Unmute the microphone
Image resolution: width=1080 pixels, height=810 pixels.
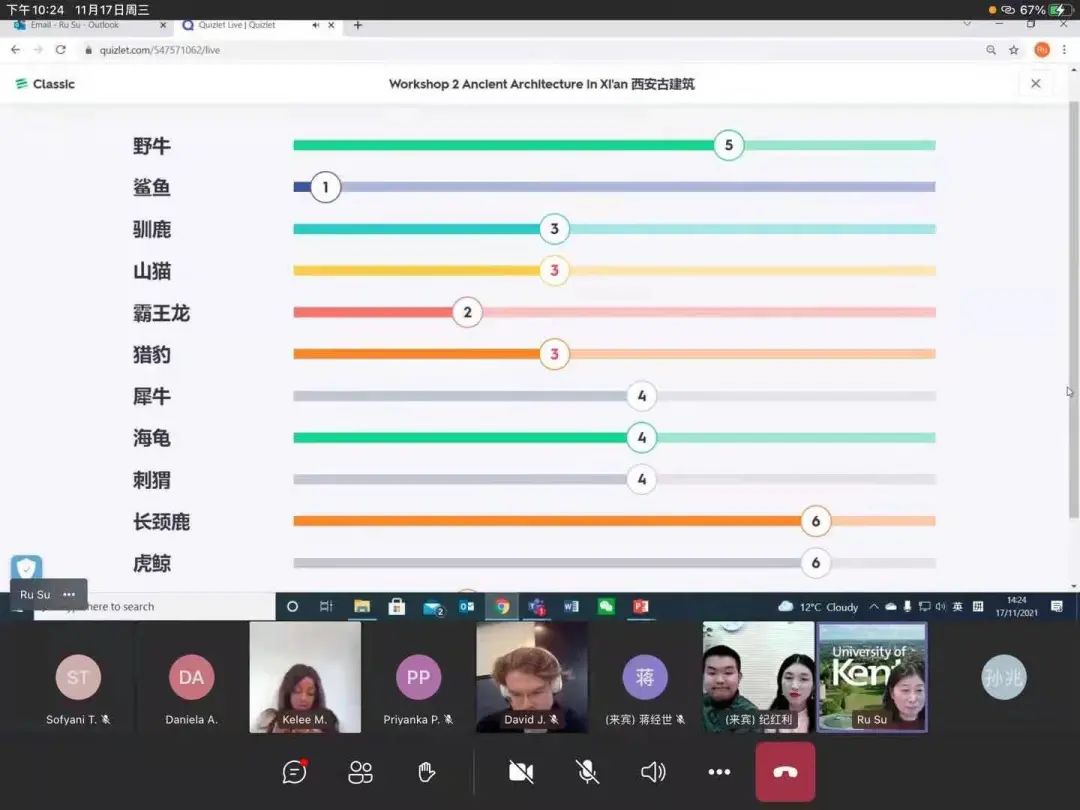[587, 771]
